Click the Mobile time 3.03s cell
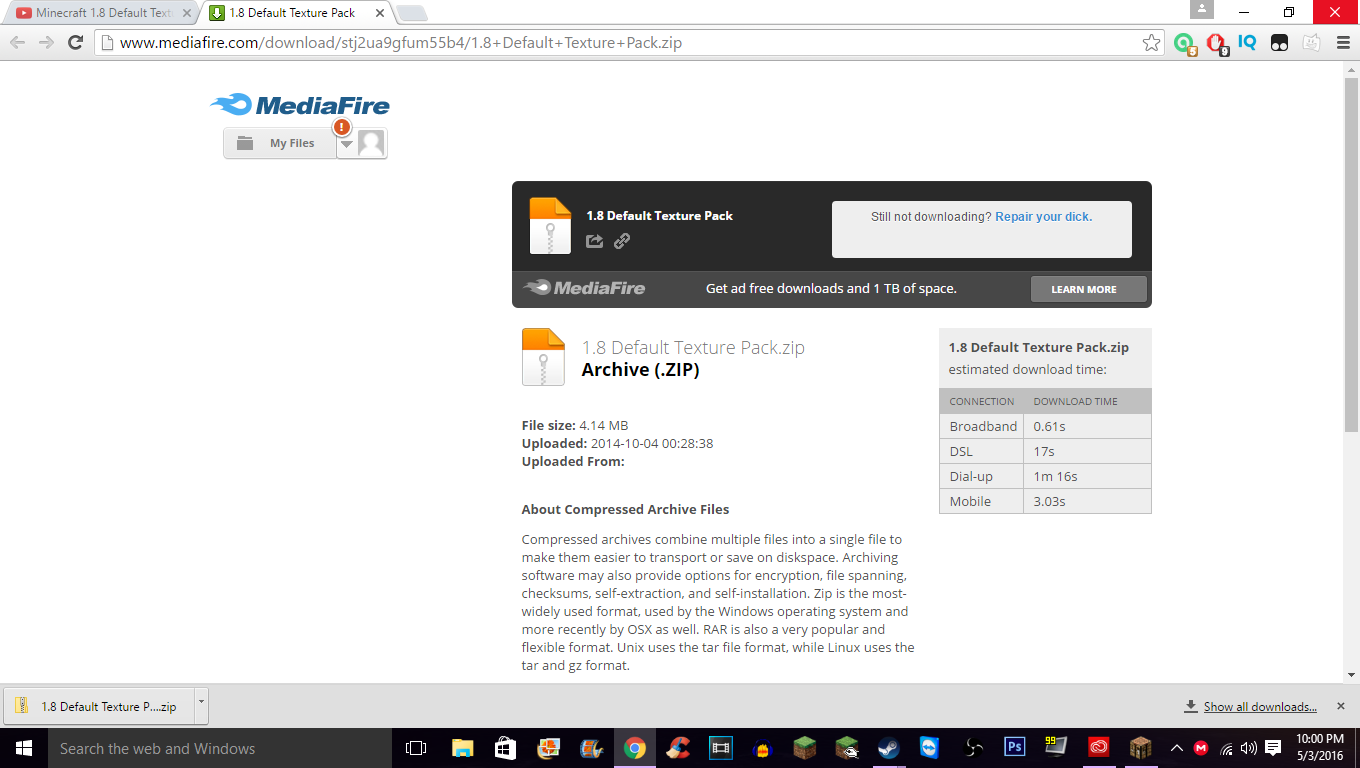 tap(1087, 501)
